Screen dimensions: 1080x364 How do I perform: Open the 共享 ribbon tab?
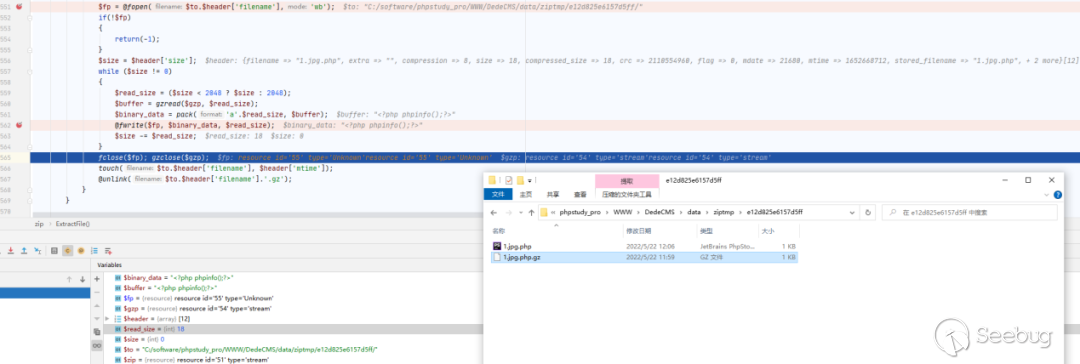[552, 194]
